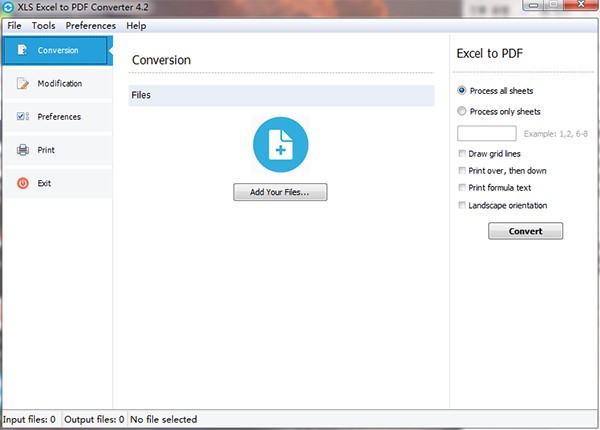Click the red Exit power icon
This screenshot has height=430, width=600.
(23, 183)
